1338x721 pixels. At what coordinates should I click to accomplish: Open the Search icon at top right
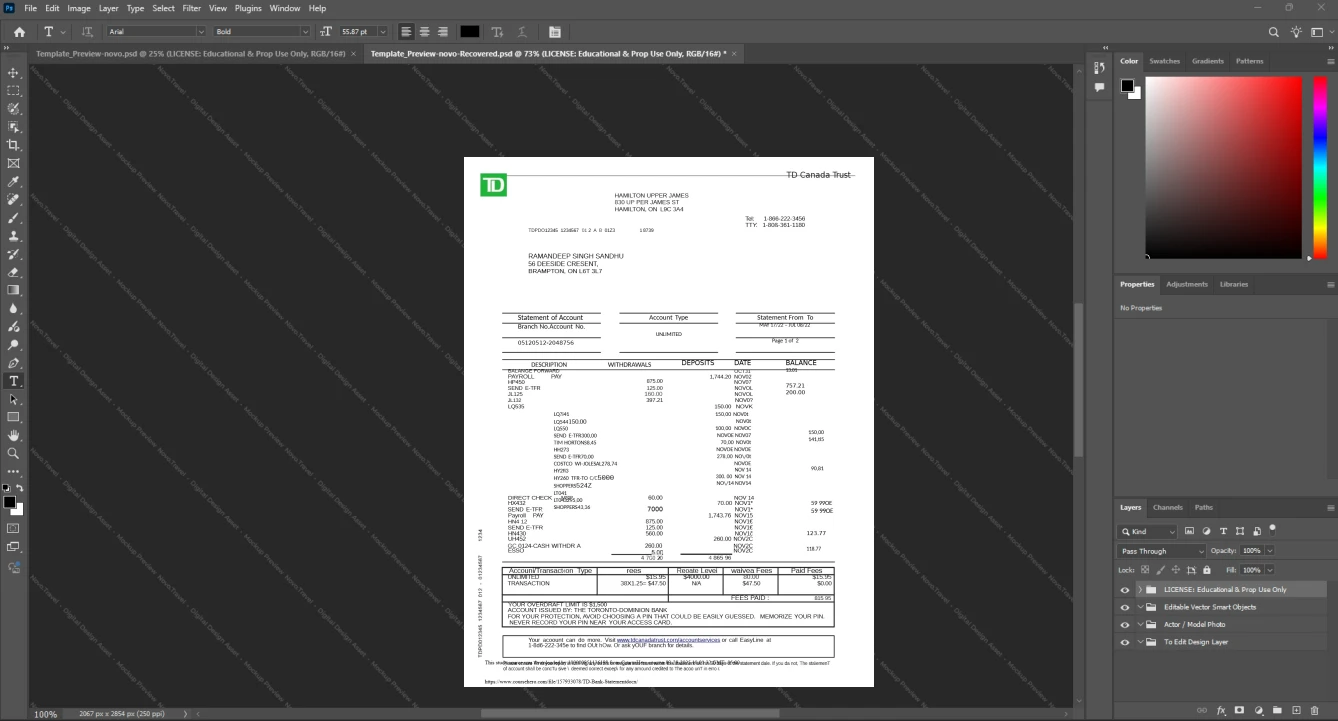[x=1274, y=32]
